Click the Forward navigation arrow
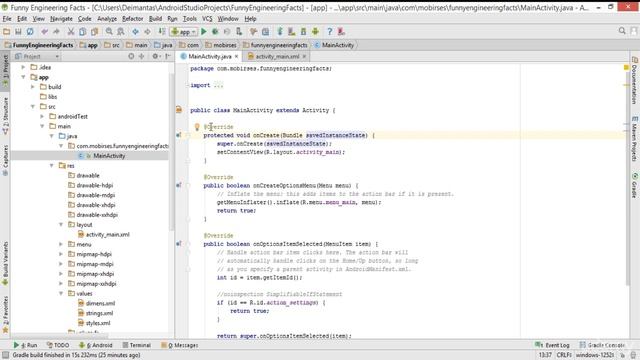 (147, 31)
